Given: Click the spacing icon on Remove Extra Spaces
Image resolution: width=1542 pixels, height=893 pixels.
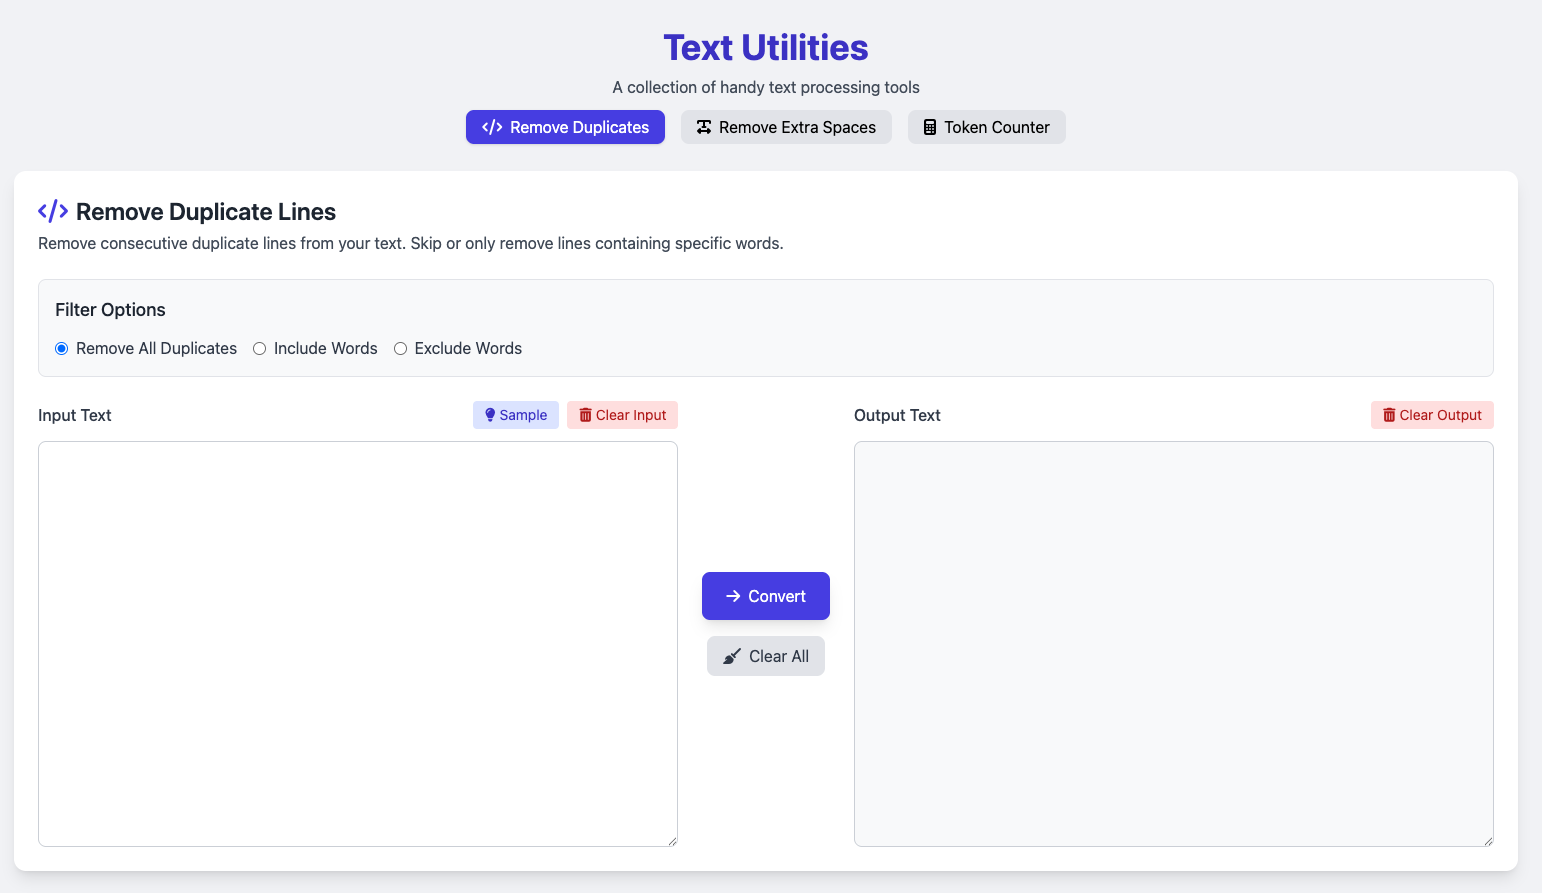Looking at the screenshot, I should pyautogui.click(x=704, y=127).
